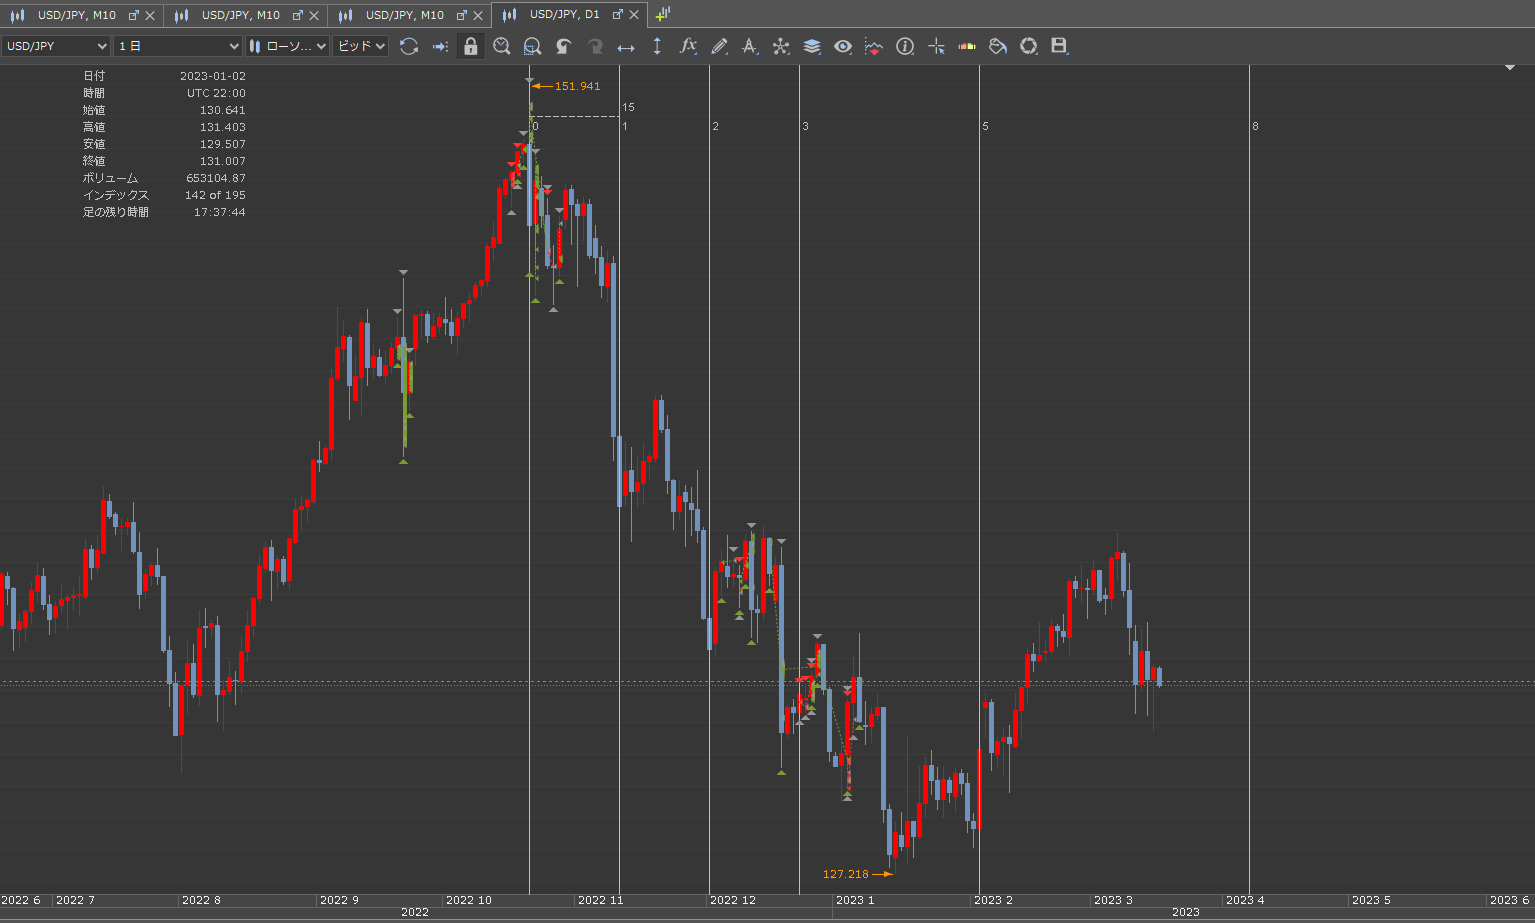
Task: Click the vertical scale arrows icon
Action: (x=657, y=46)
